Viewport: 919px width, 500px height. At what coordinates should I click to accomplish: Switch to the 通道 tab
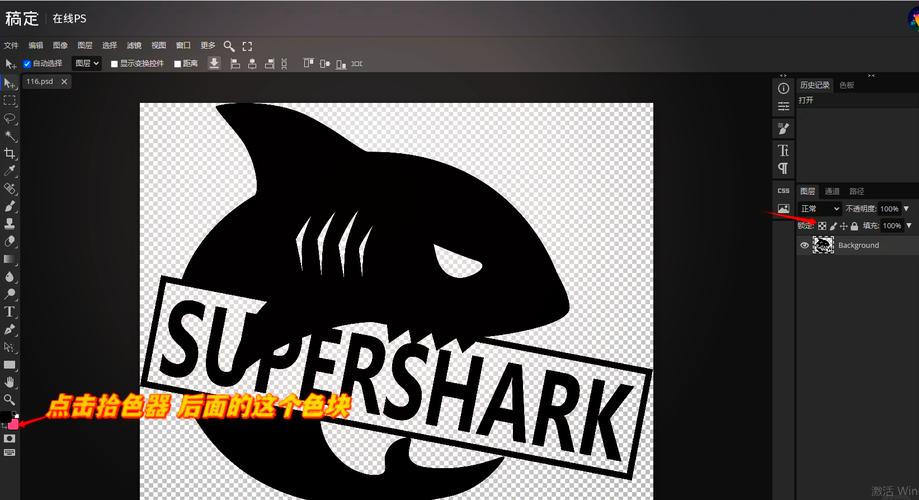(832, 191)
